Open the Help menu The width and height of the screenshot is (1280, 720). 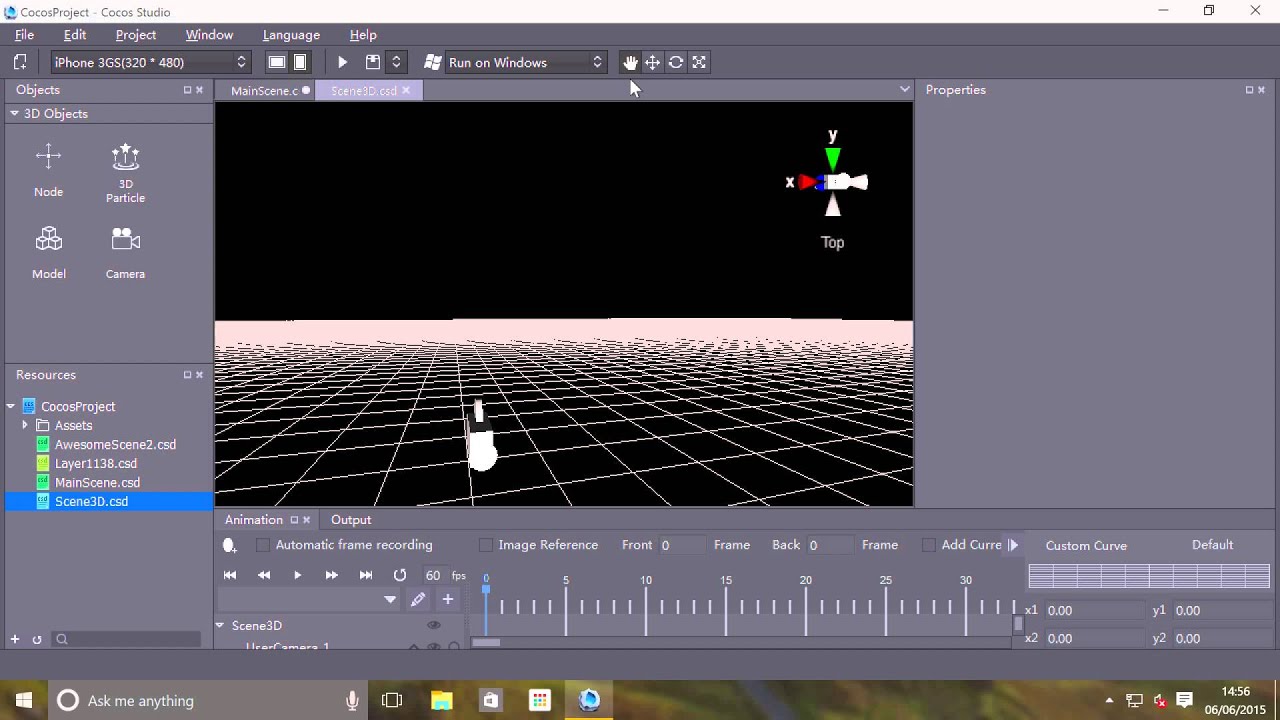pos(363,35)
